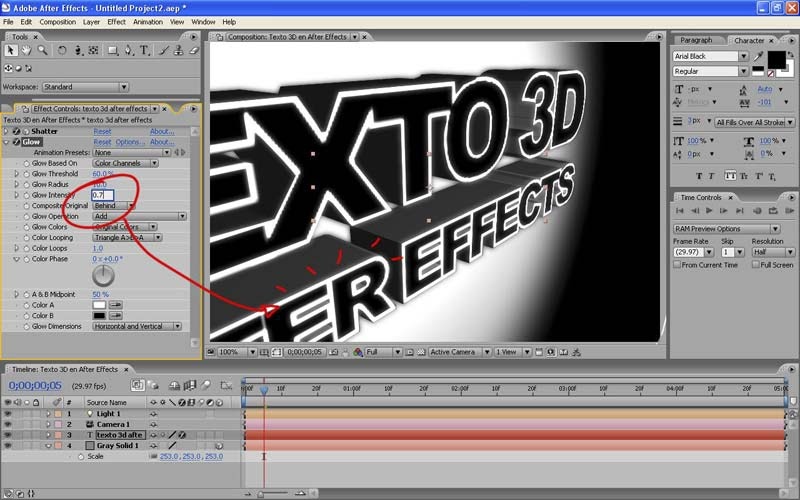Click the eyedropper in Character panel

(x=759, y=56)
